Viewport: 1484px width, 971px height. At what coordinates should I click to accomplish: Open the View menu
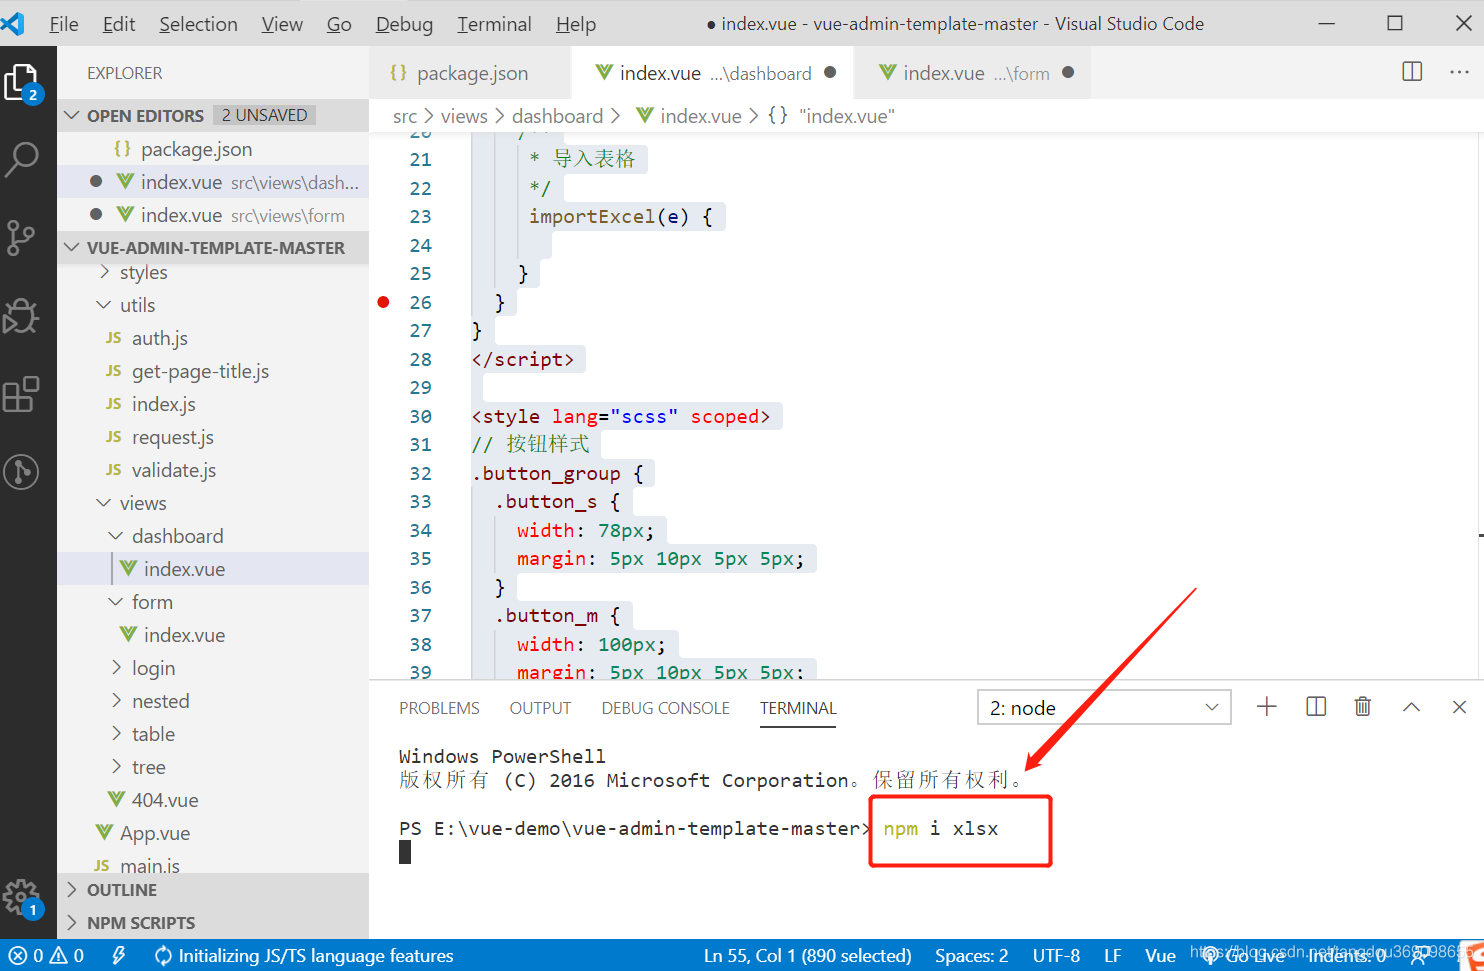point(282,24)
